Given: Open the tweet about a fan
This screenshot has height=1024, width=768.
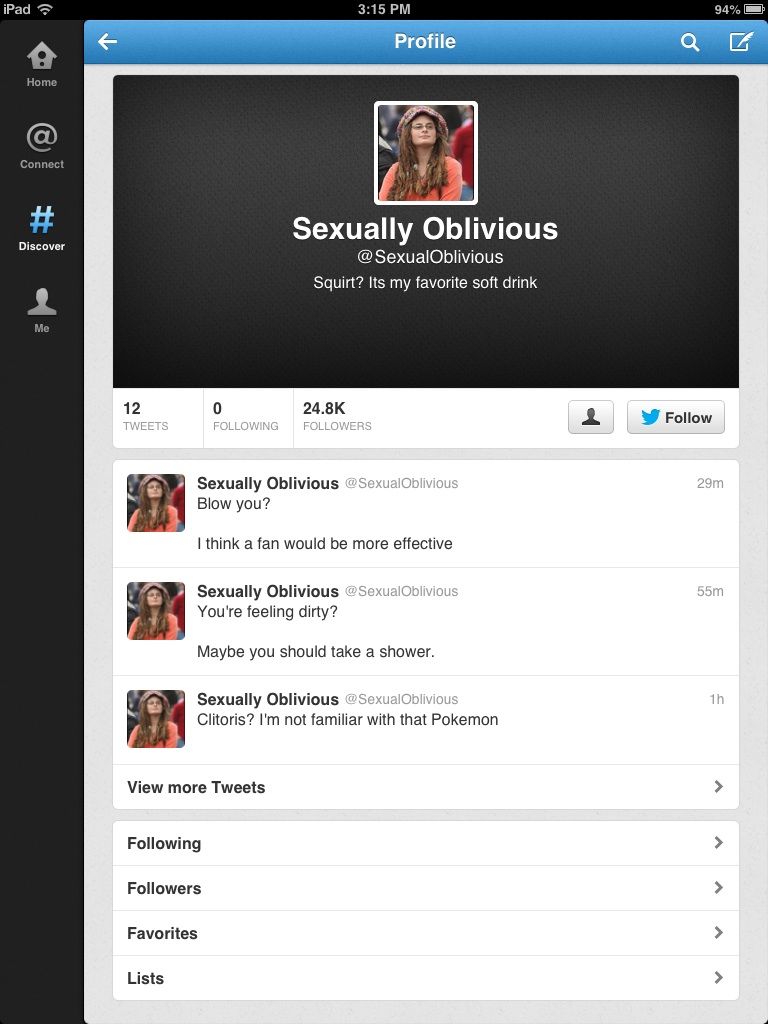Looking at the screenshot, I should (x=426, y=513).
